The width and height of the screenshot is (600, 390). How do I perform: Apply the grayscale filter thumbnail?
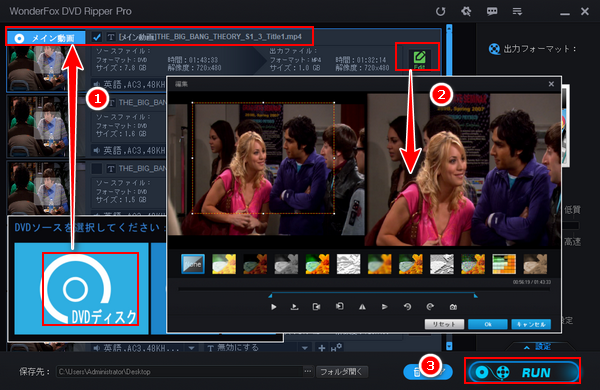click(x=286, y=264)
